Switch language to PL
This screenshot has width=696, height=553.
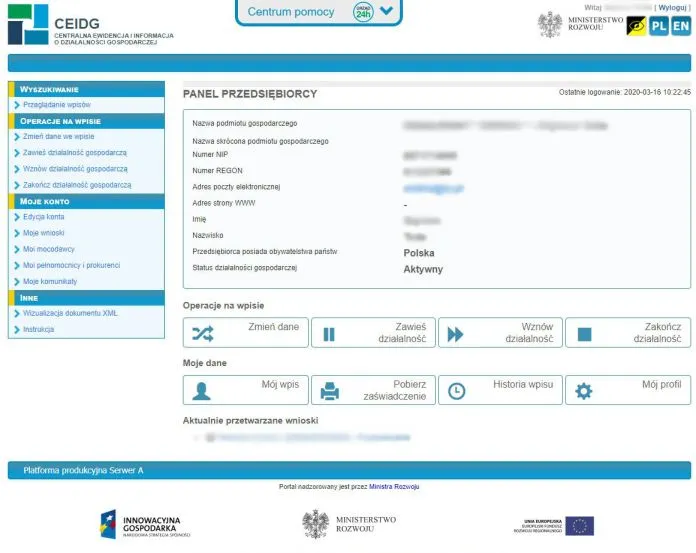coord(659,26)
